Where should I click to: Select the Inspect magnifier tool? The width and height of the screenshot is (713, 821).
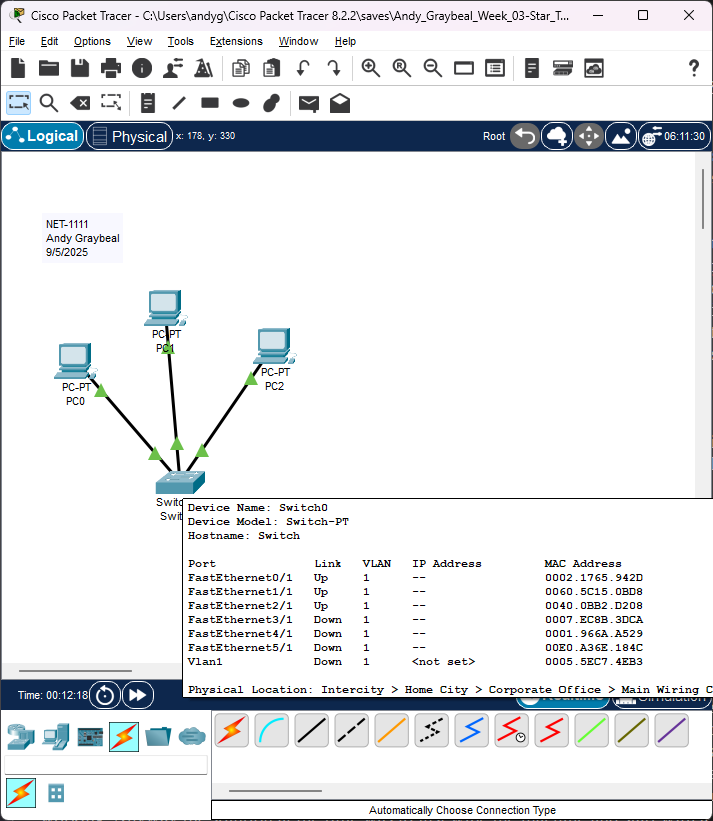click(49, 103)
